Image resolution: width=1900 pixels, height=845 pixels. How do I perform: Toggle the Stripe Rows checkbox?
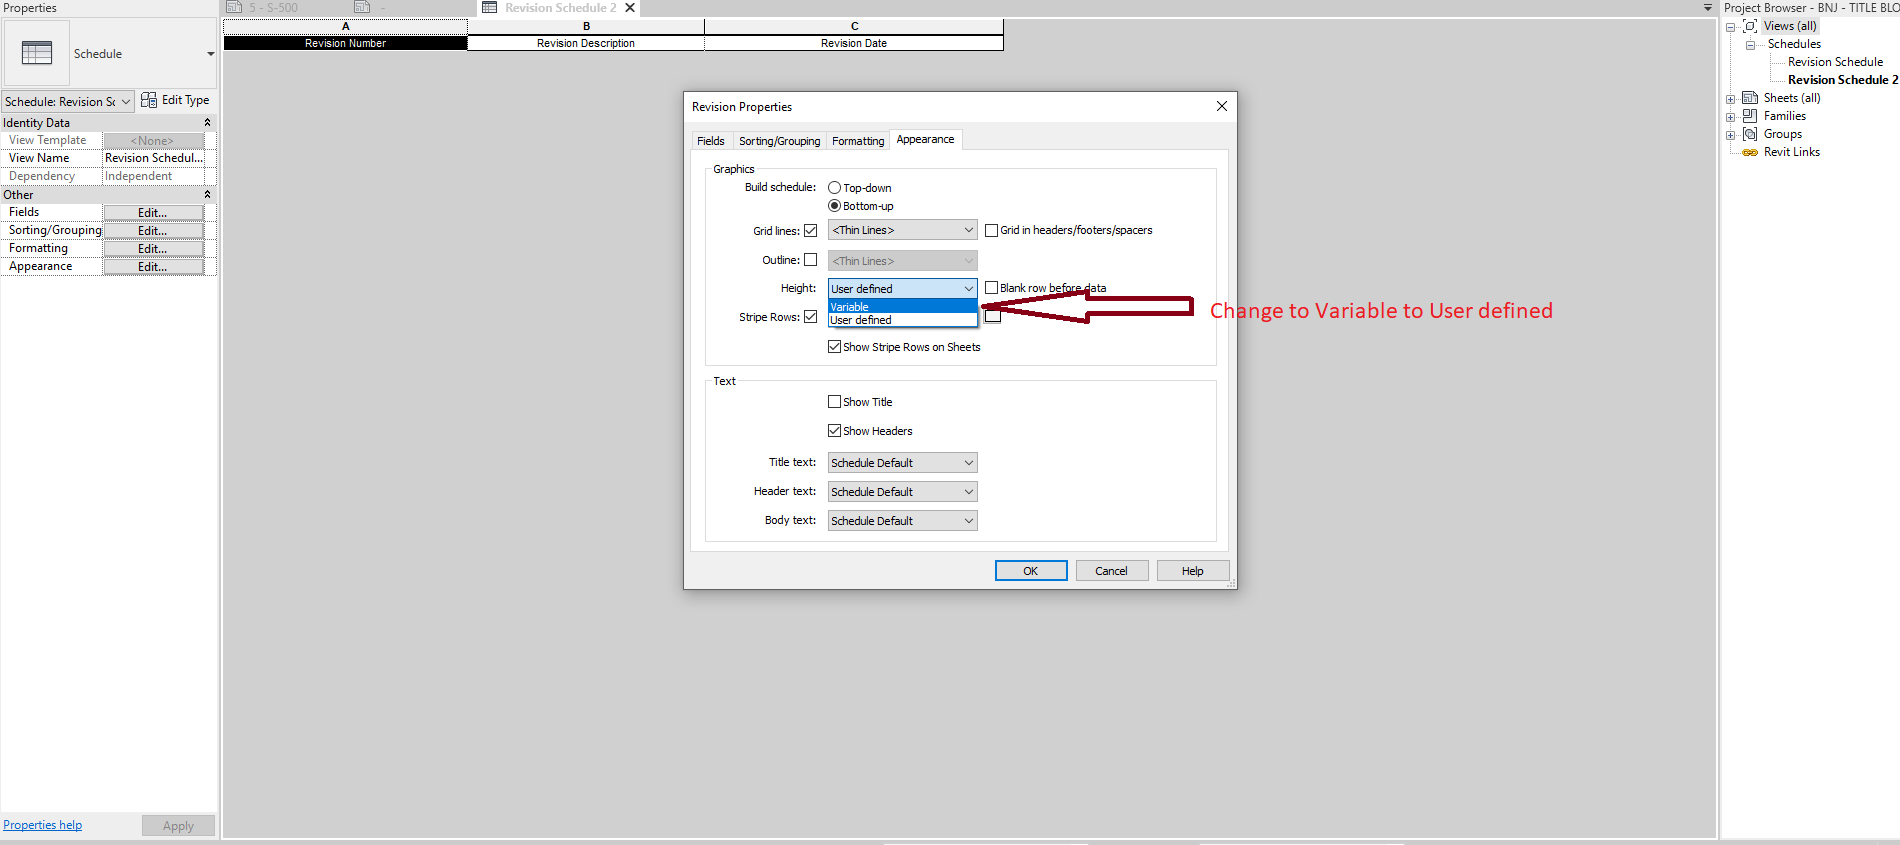(x=810, y=317)
